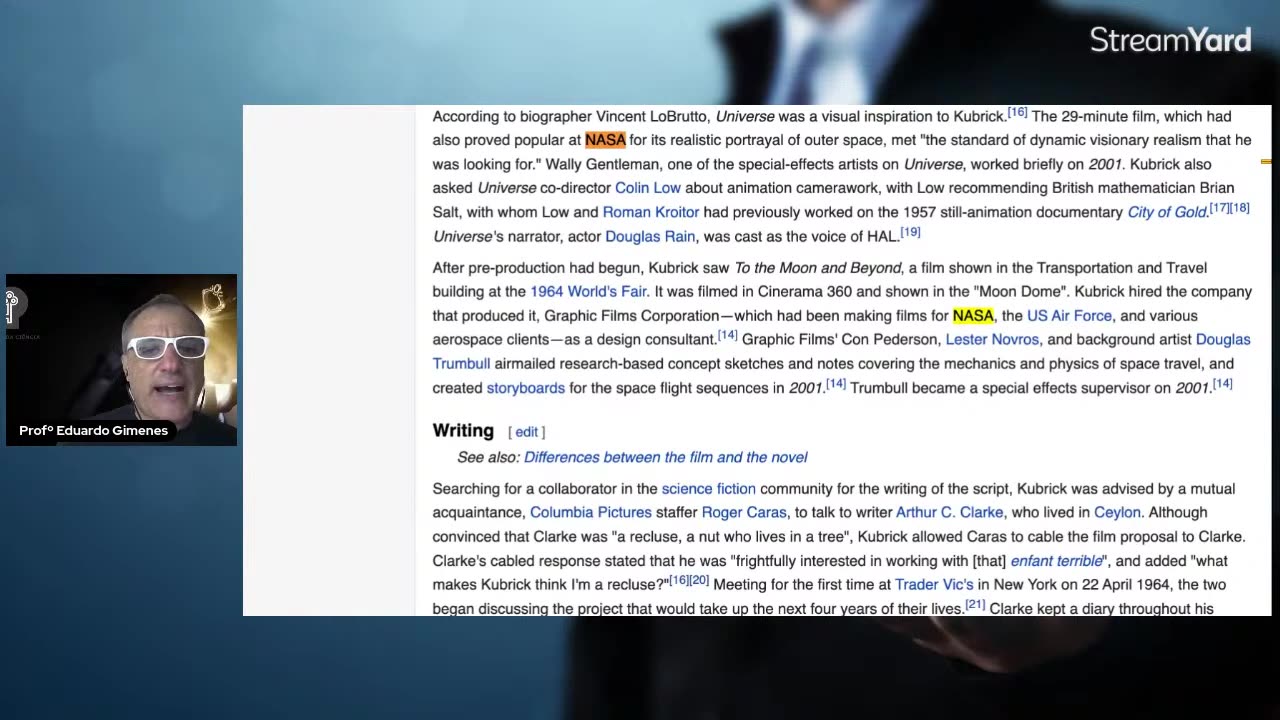Open the Roman Kroitor link
1280x720 pixels.
pyautogui.click(x=650, y=212)
